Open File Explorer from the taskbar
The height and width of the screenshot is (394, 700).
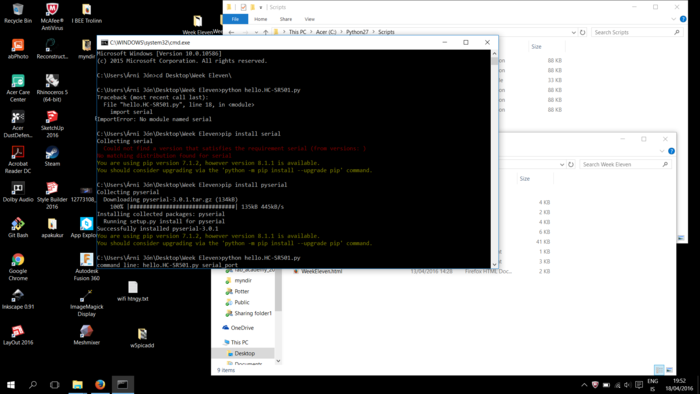click(78, 385)
